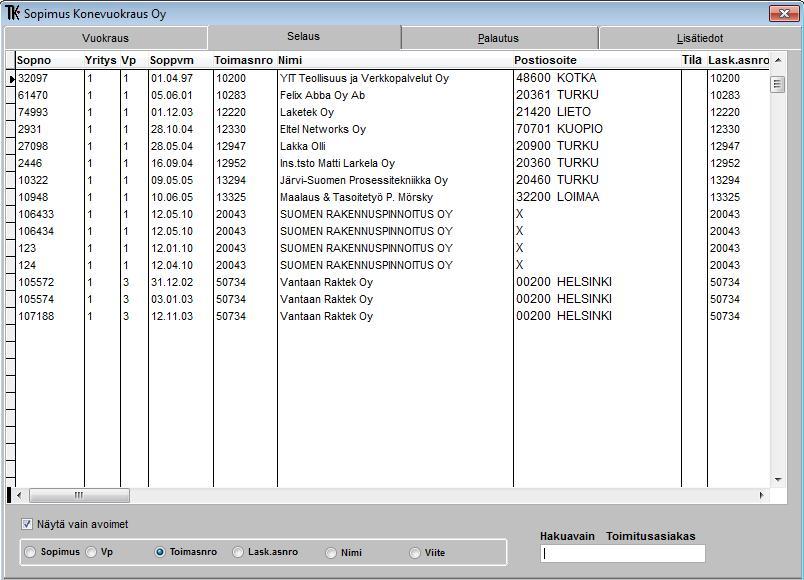Viewport: 804px width, 580px height.
Task: Select contract number 123
Action: [50, 248]
